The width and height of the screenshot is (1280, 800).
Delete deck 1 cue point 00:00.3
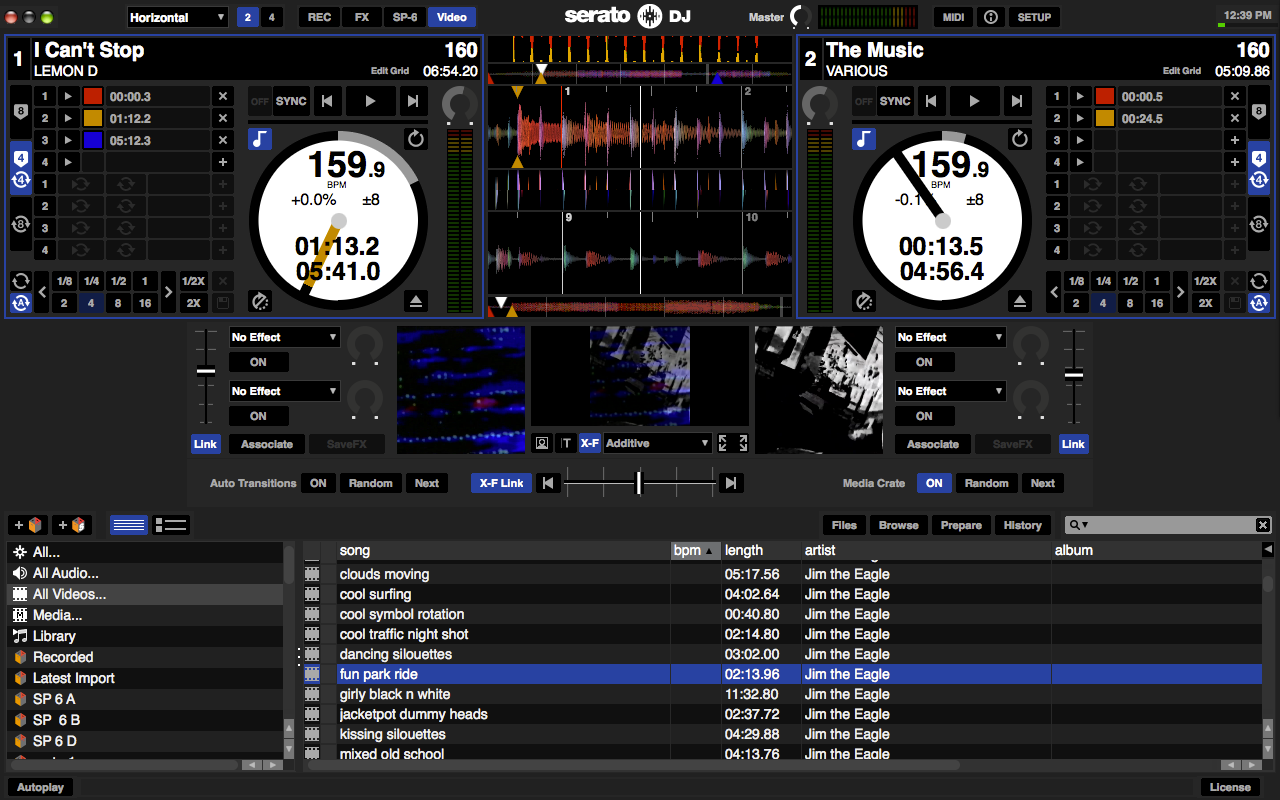[223, 97]
